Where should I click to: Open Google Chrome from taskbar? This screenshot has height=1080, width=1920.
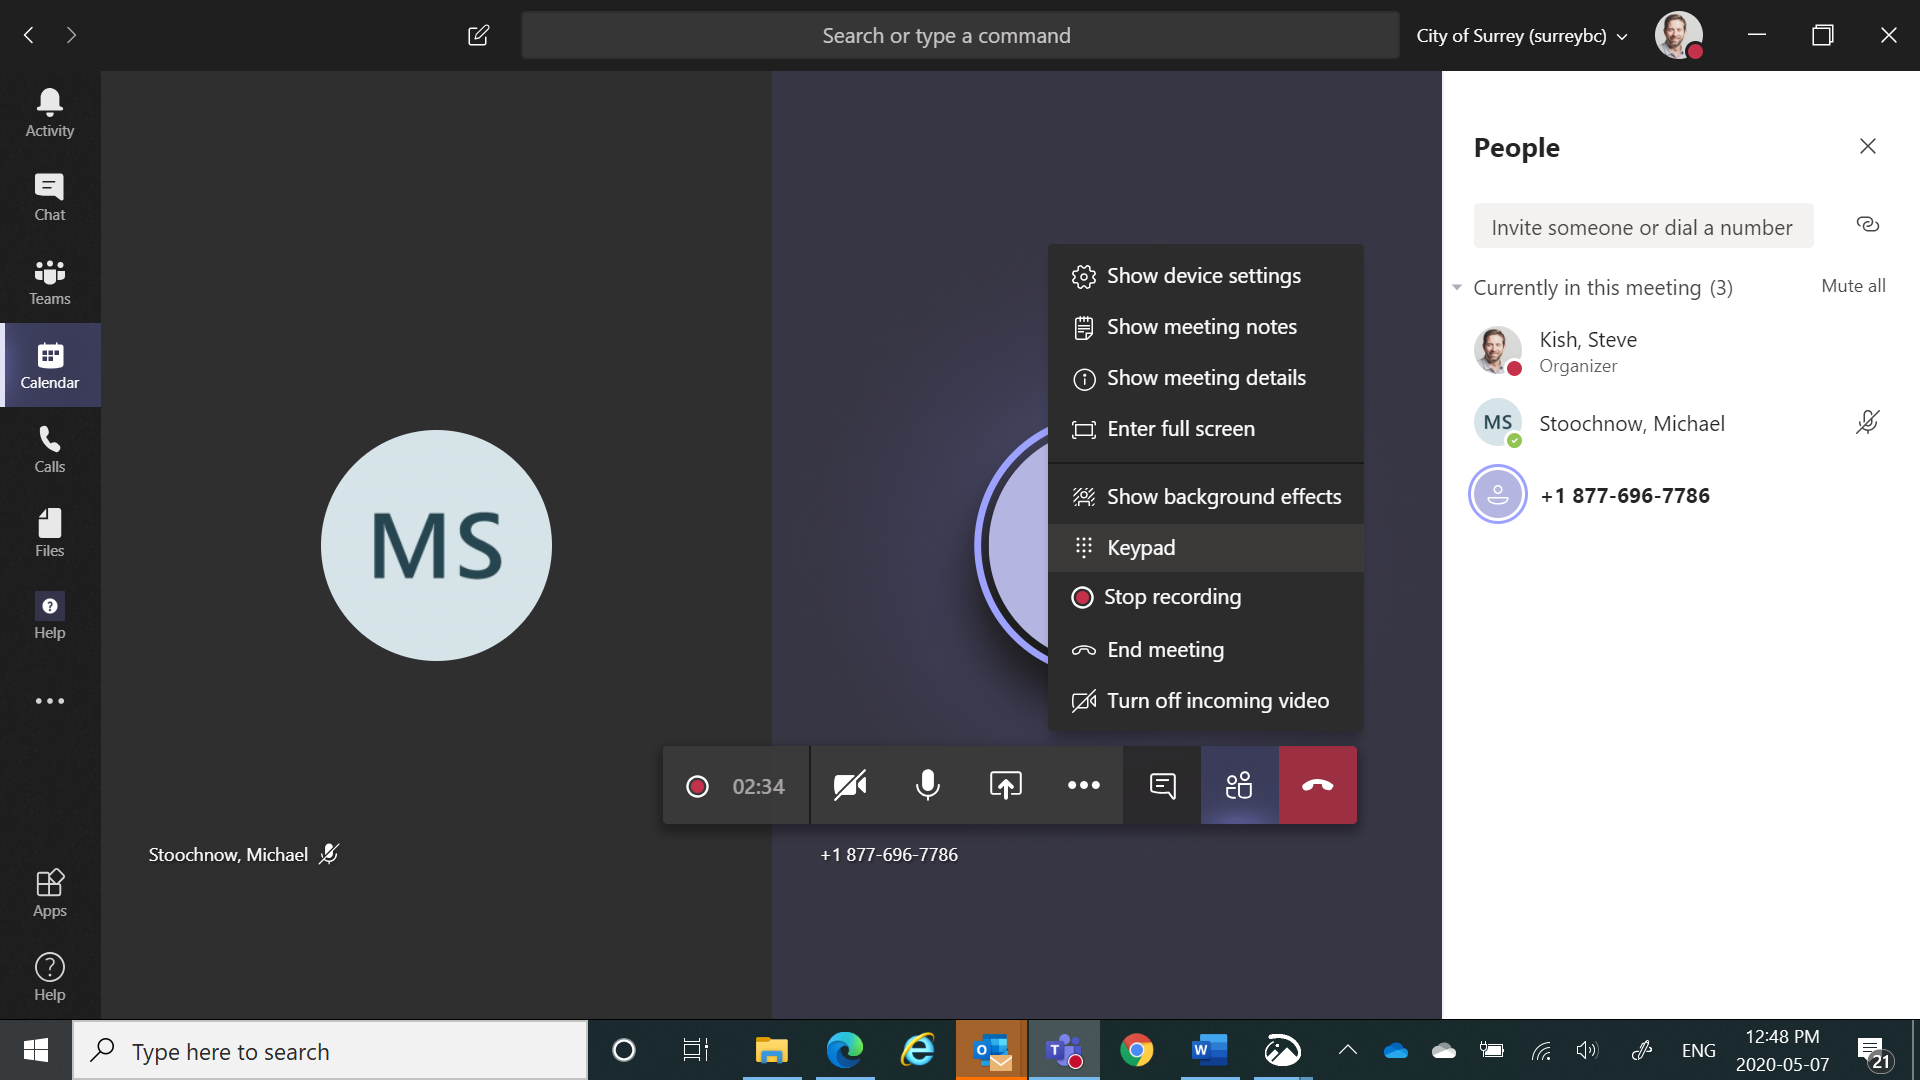coord(1136,1050)
